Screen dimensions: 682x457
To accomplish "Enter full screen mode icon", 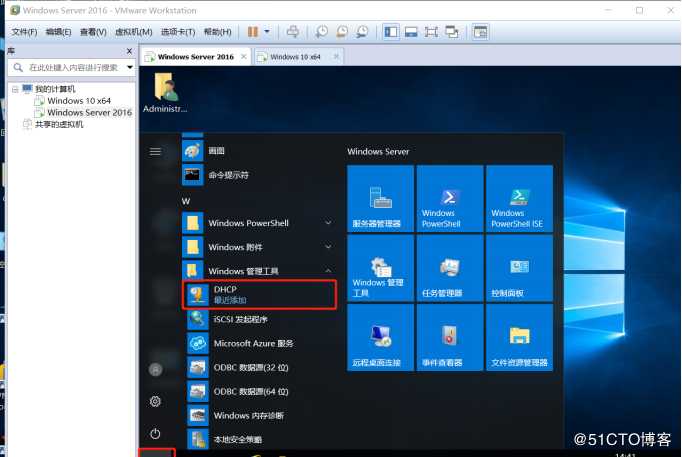I will (431, 32).
